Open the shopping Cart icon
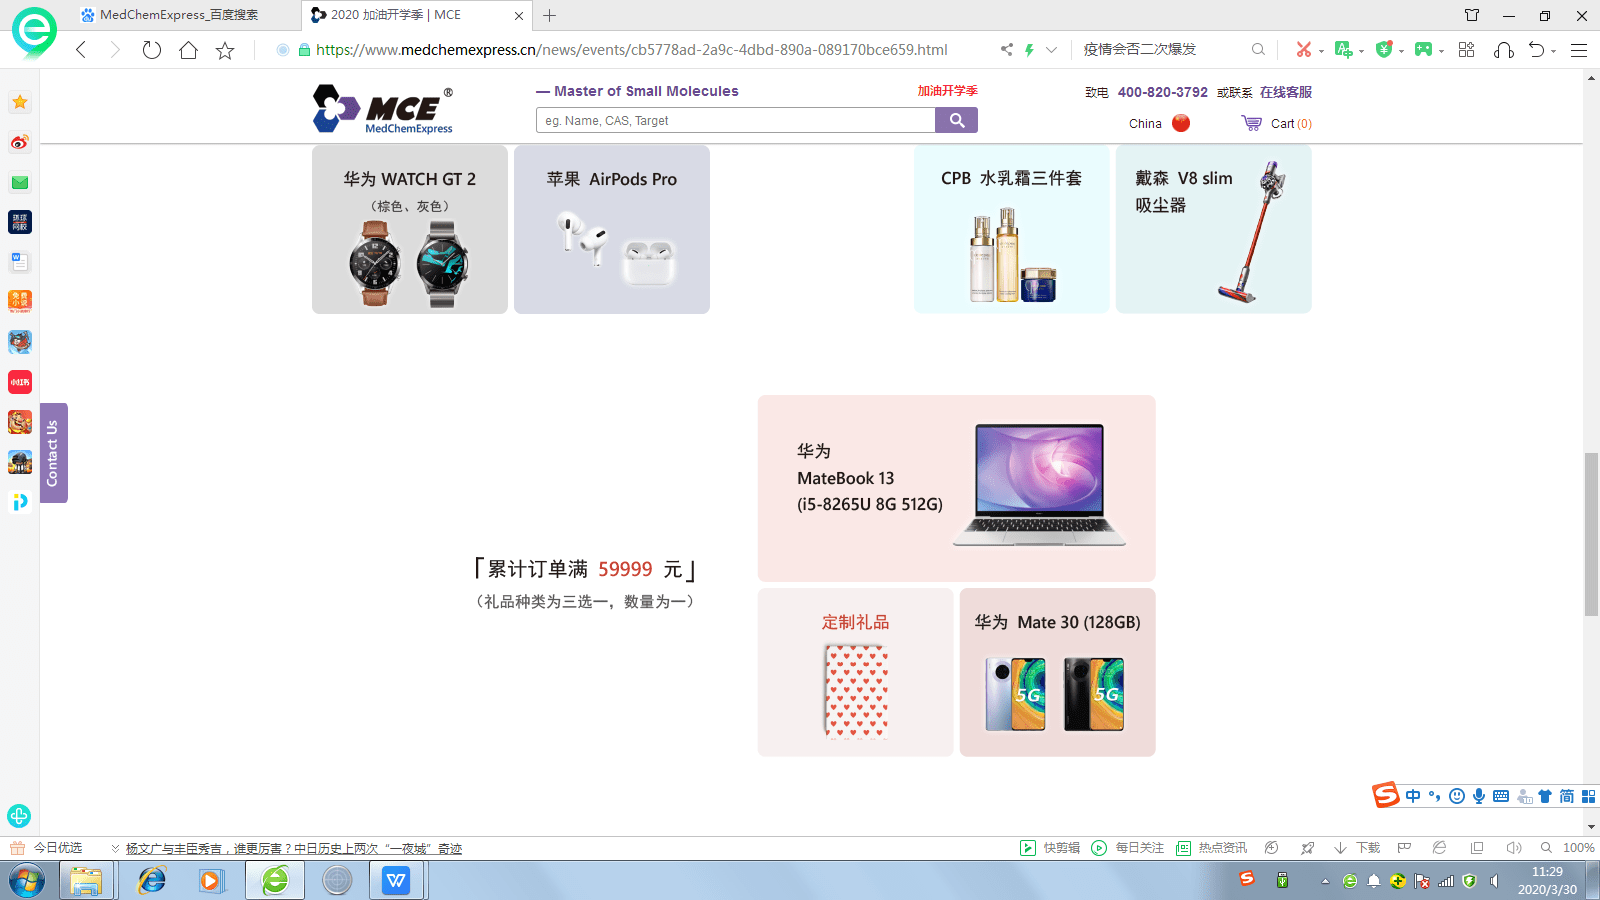The width and height of the screenshot is (1600, 900). 1251,123
